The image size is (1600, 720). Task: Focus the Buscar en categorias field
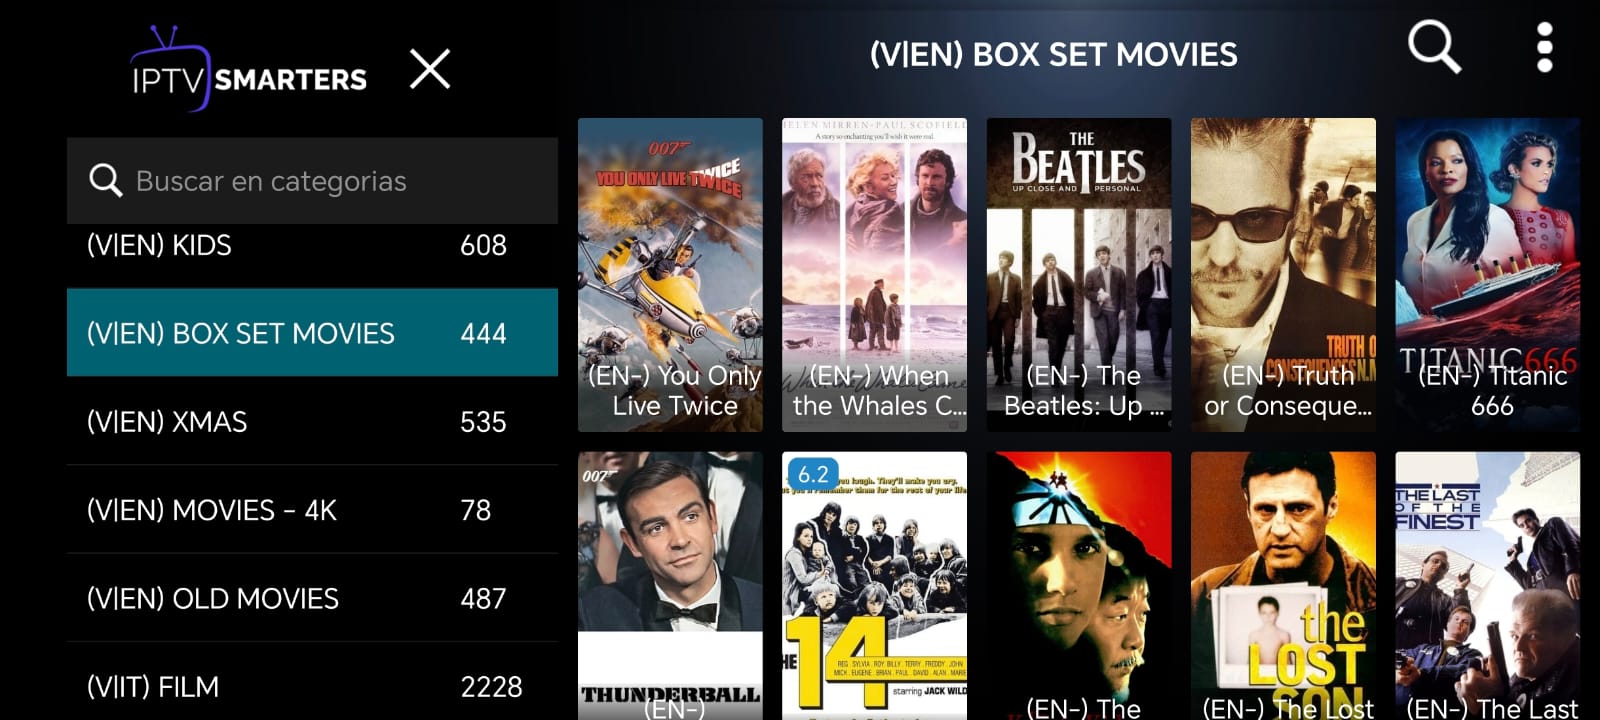[x=312, y=181]
